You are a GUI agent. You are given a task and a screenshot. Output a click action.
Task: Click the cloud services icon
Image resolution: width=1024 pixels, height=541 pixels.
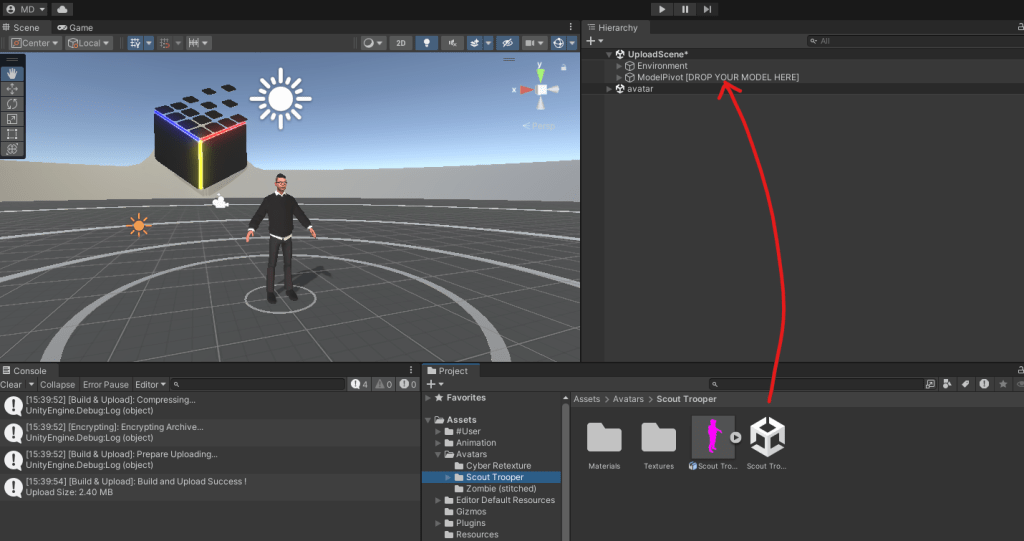[x=62, y=9]
